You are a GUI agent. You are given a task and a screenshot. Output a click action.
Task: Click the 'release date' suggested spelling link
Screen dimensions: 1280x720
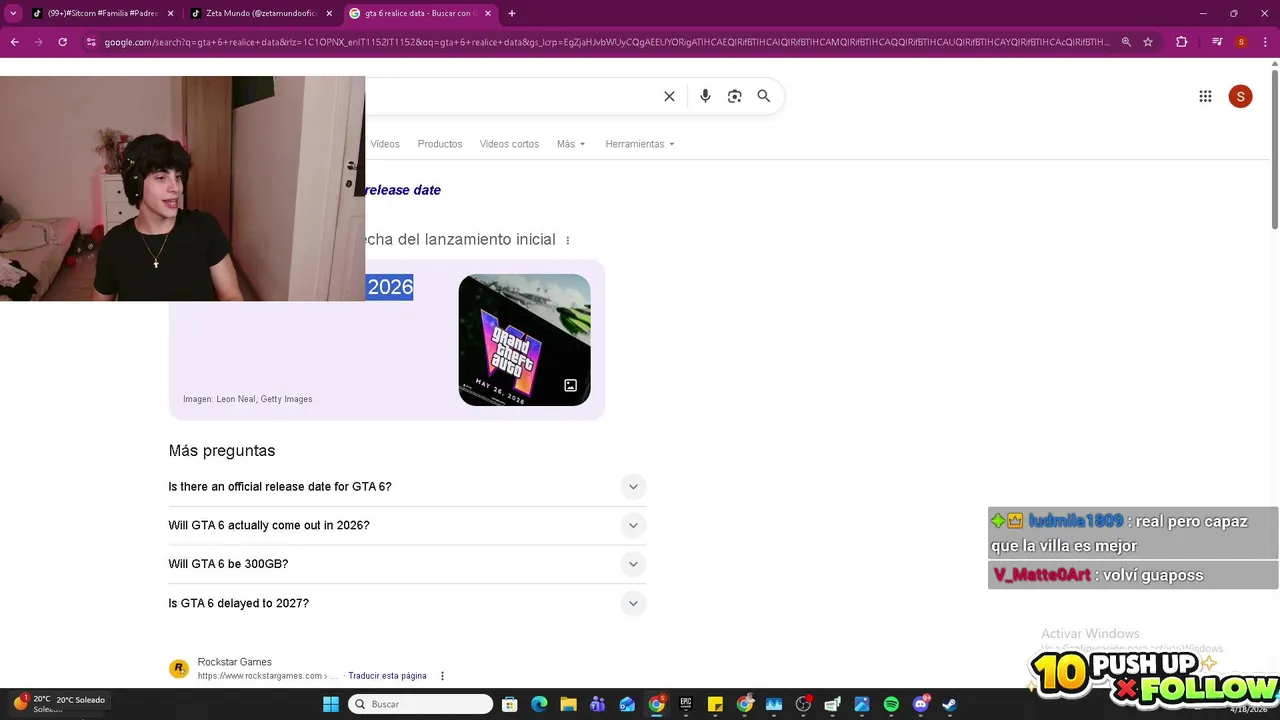click(403, 190)
